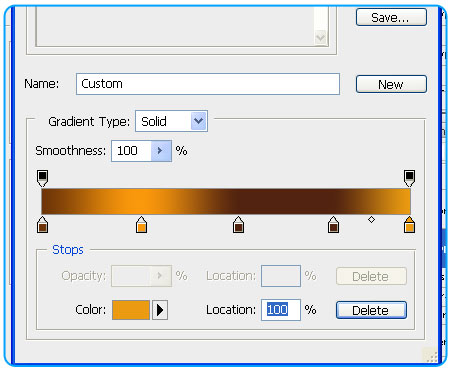Select the rightmost orange color stop
Screen dimensions: 450x370
point(409,224)
